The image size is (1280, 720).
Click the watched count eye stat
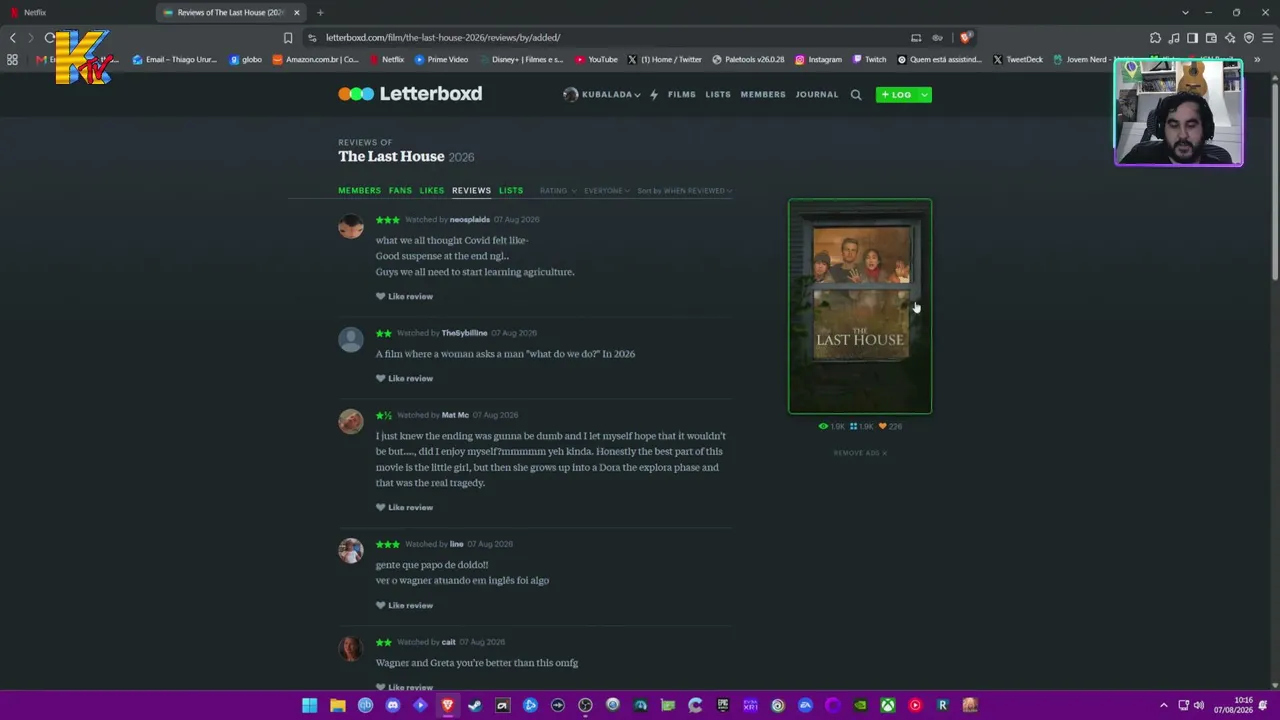pyautogui.click(x=832, y=426)
